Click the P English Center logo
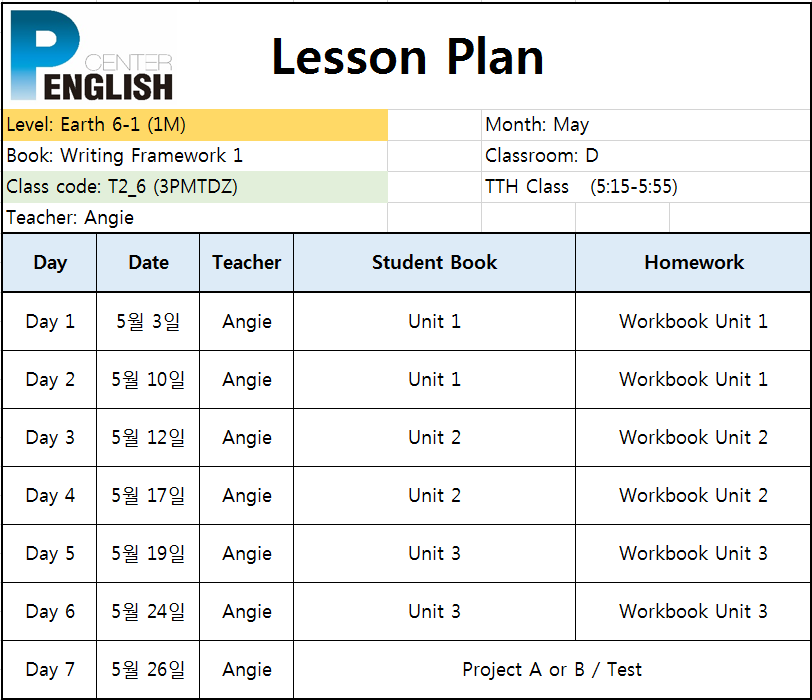 coord(92,55)
